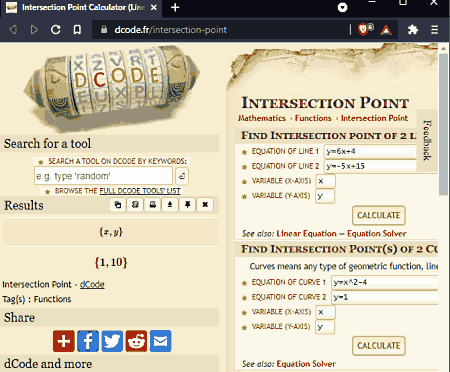
Task: Share on Twitter
Action: (112, 341)
